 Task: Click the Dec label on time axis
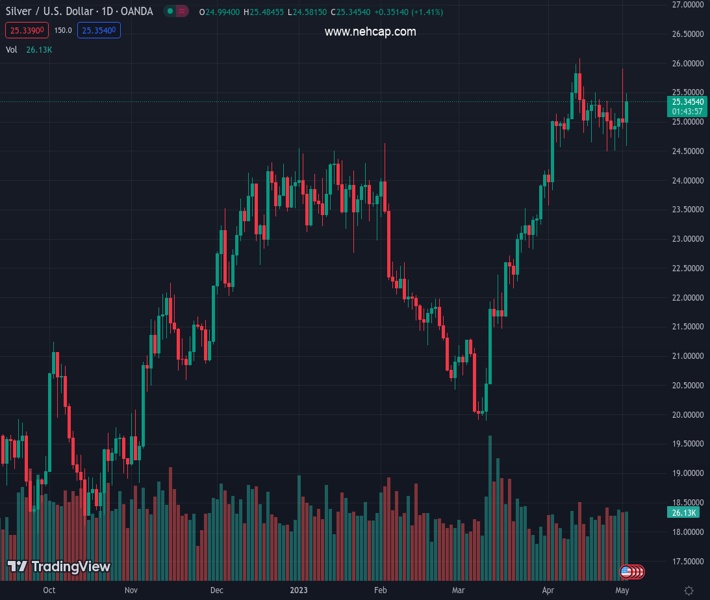216,590
